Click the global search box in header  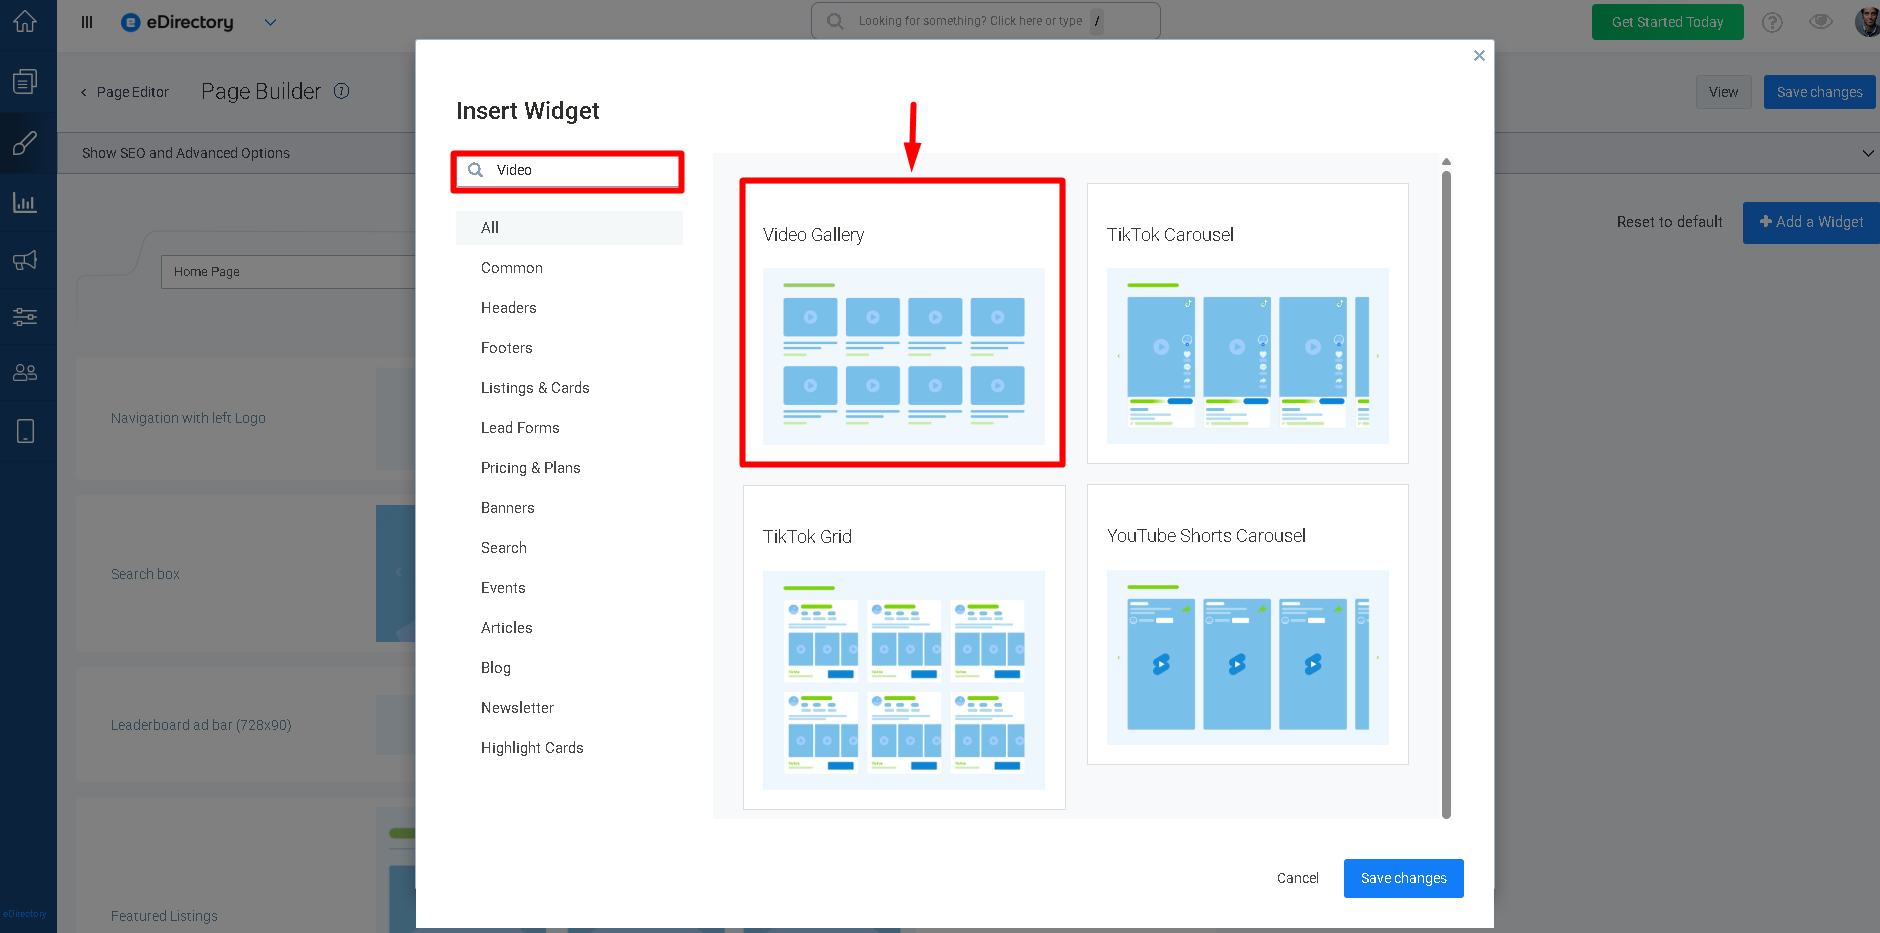985,21
